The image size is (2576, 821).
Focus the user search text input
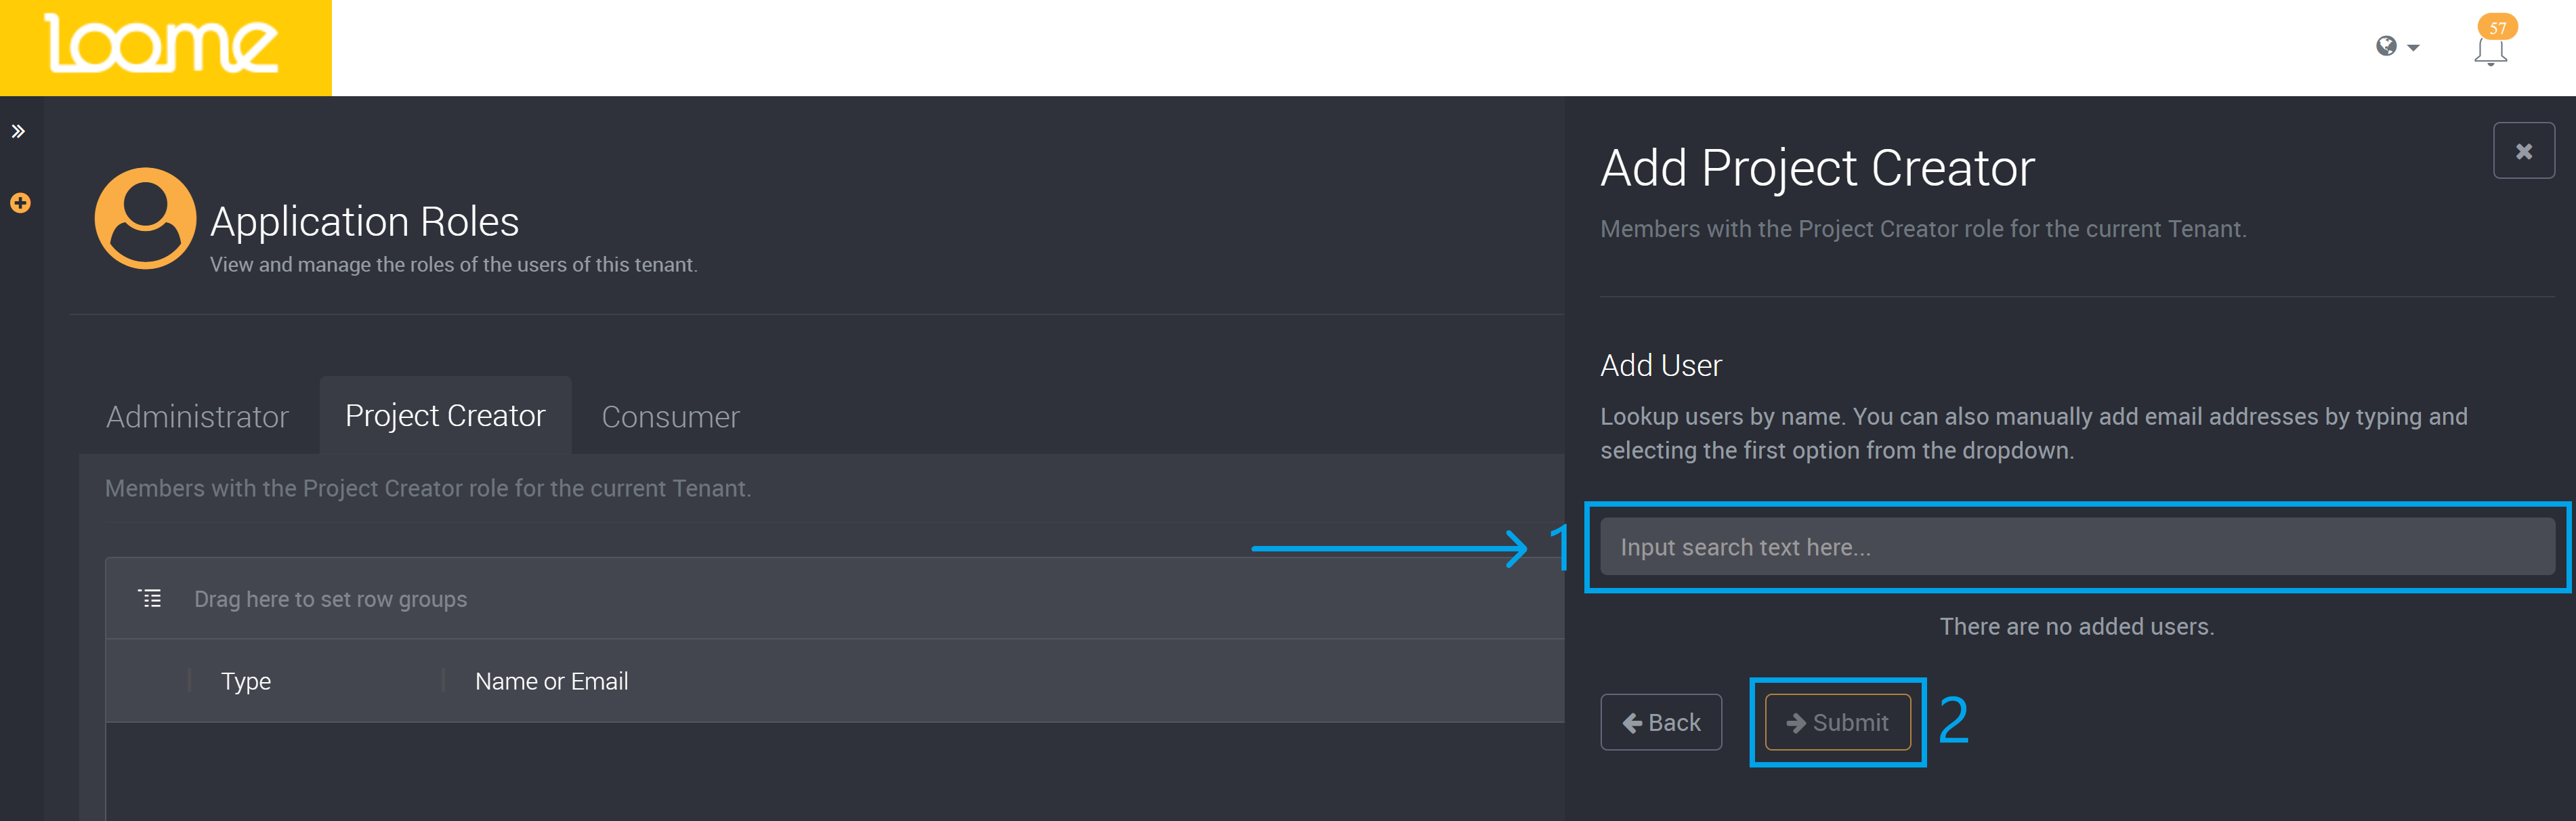[2076, 547]
